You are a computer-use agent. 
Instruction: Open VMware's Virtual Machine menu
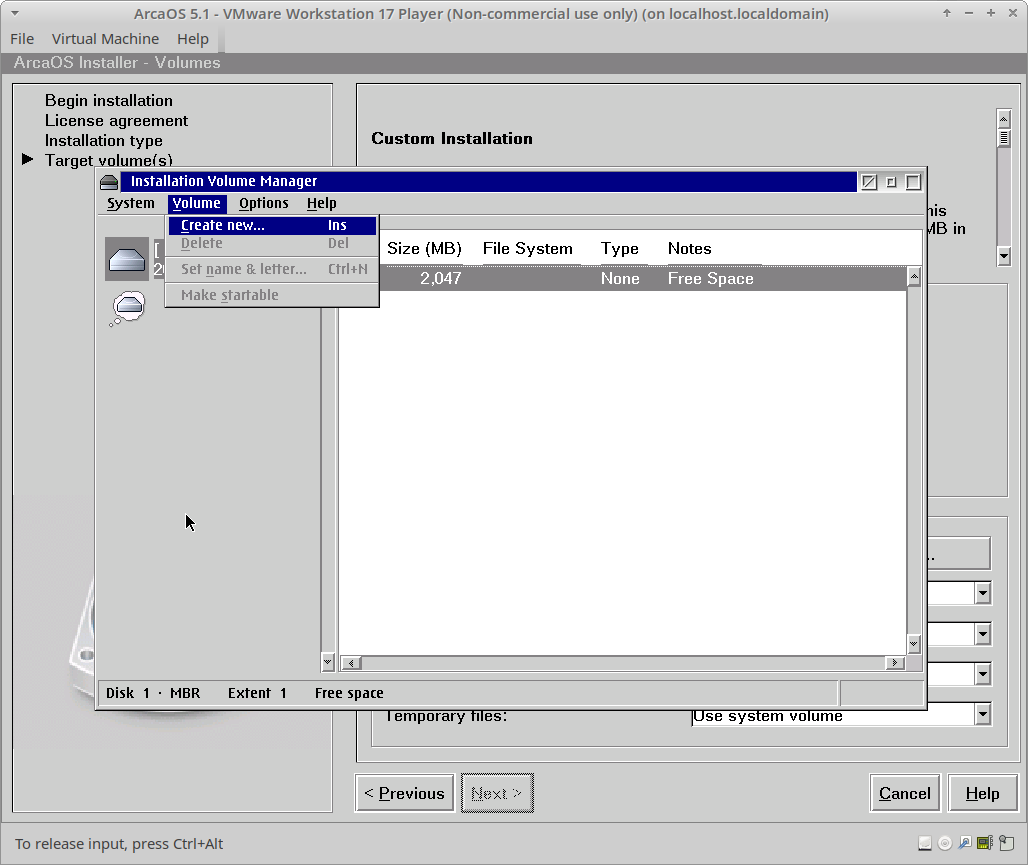tap(105, 39)
